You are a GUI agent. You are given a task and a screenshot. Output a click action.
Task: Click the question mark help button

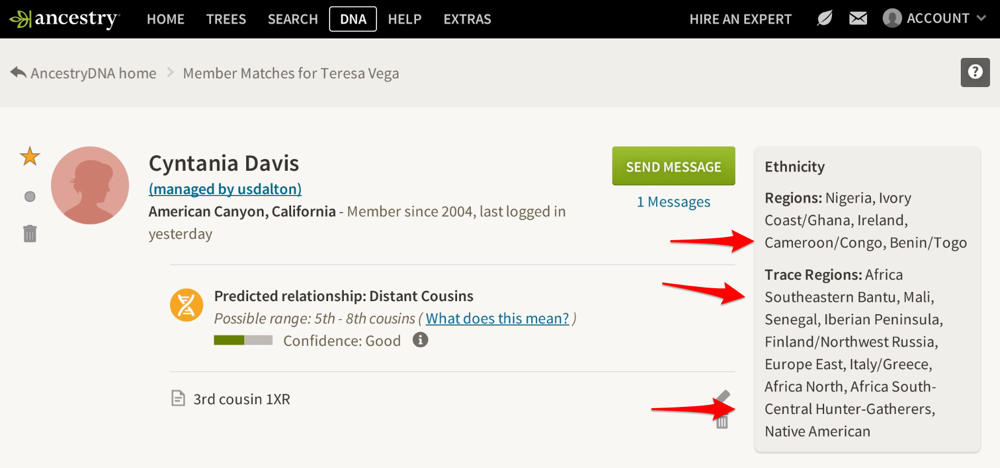974,73
